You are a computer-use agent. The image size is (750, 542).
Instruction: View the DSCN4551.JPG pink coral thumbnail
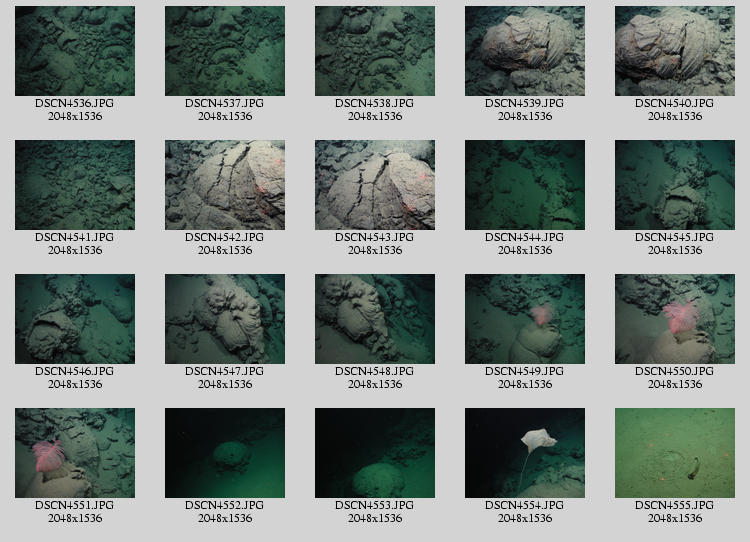click(75, 453)
